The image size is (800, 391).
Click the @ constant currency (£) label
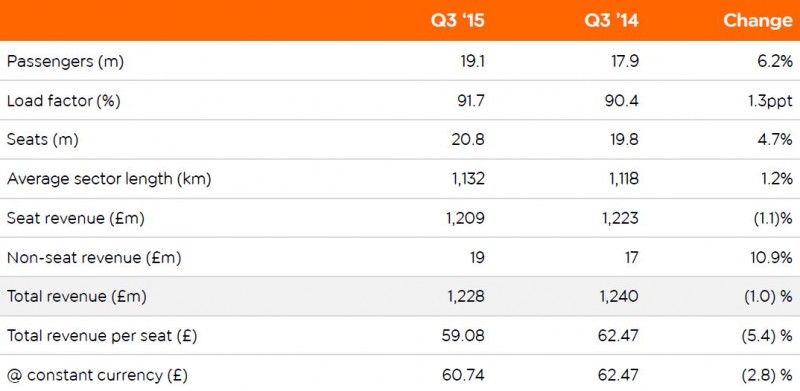[97, 376]
